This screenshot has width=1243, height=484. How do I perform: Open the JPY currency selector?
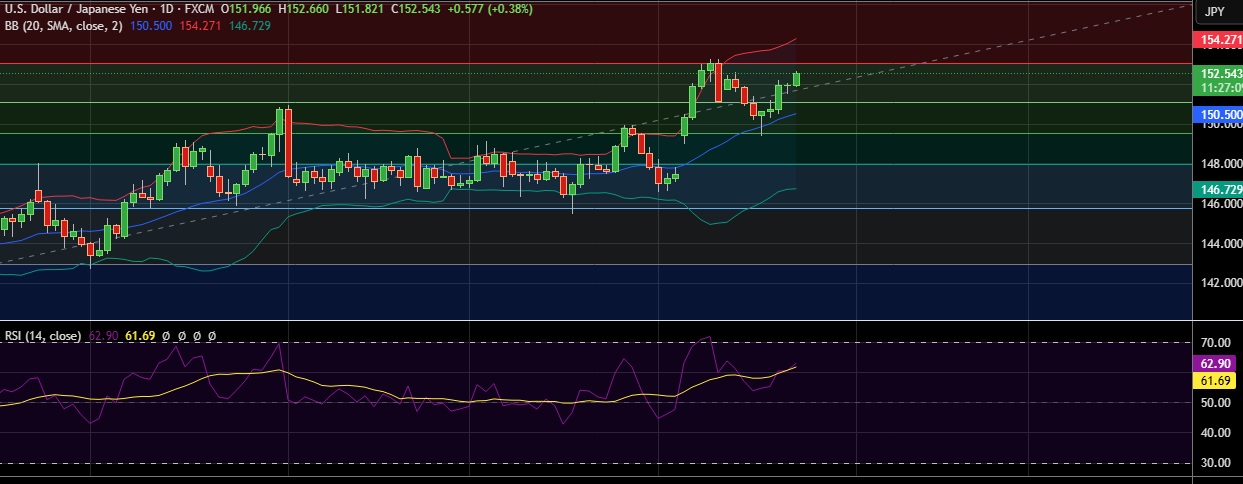1214,11
